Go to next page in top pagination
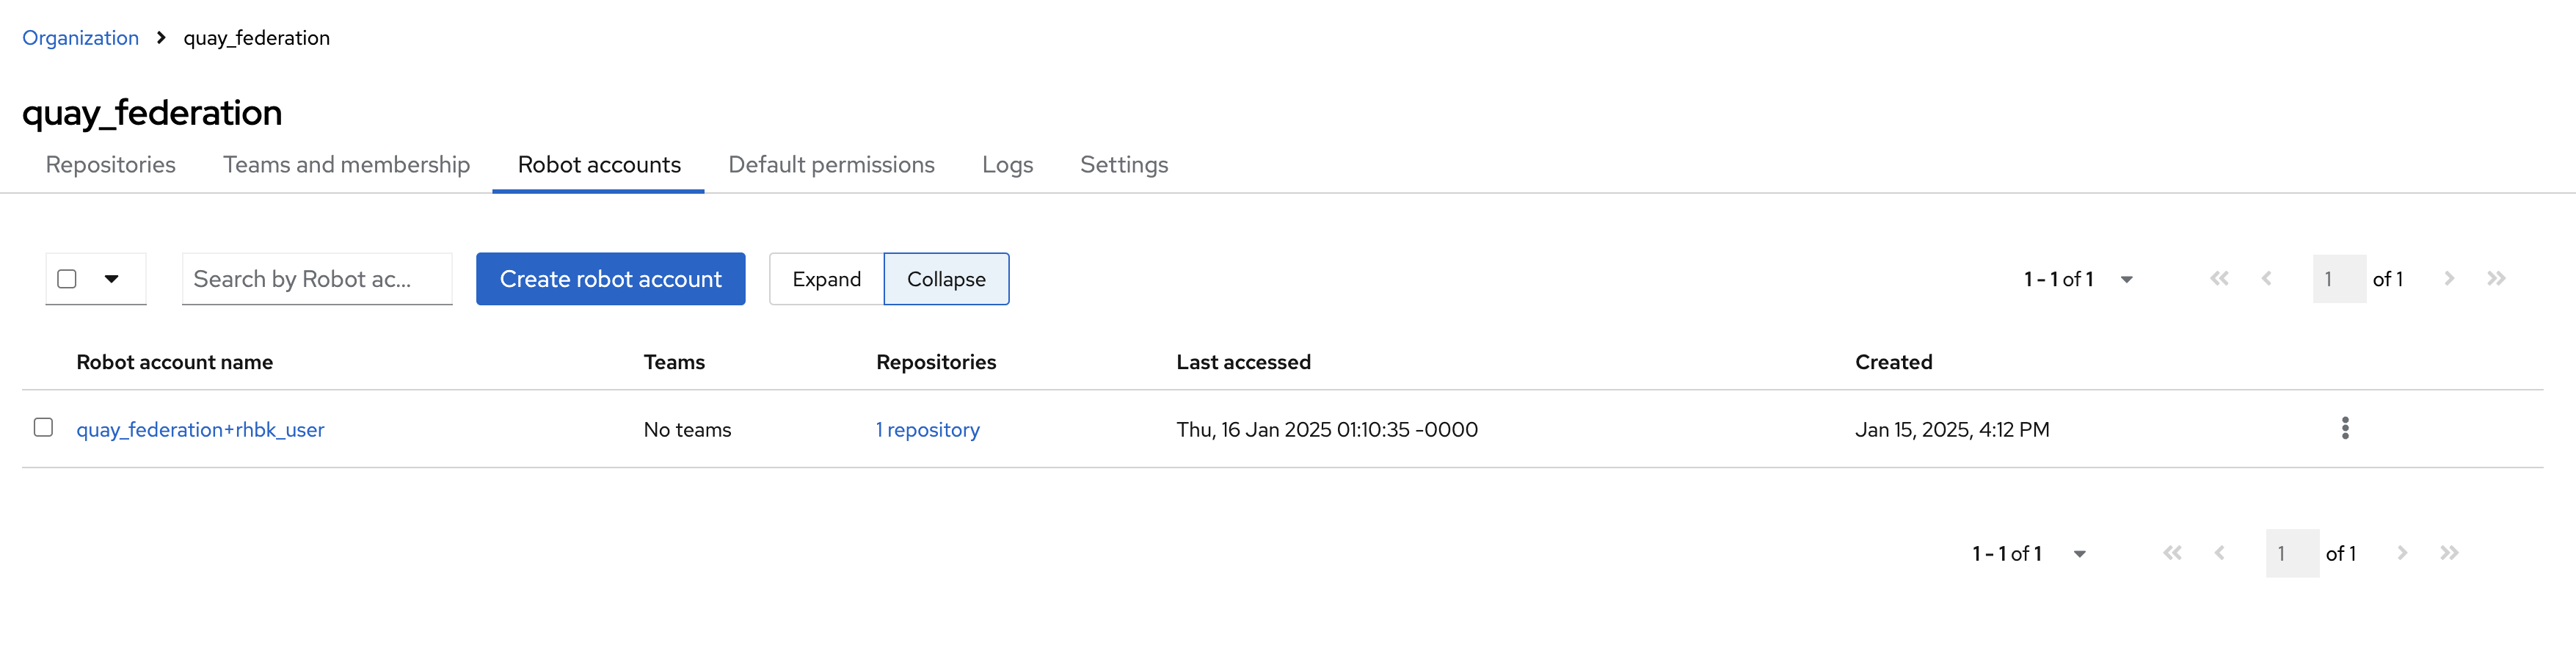Viewport: 2576px width, 662px height. [x=2449, y=279]
